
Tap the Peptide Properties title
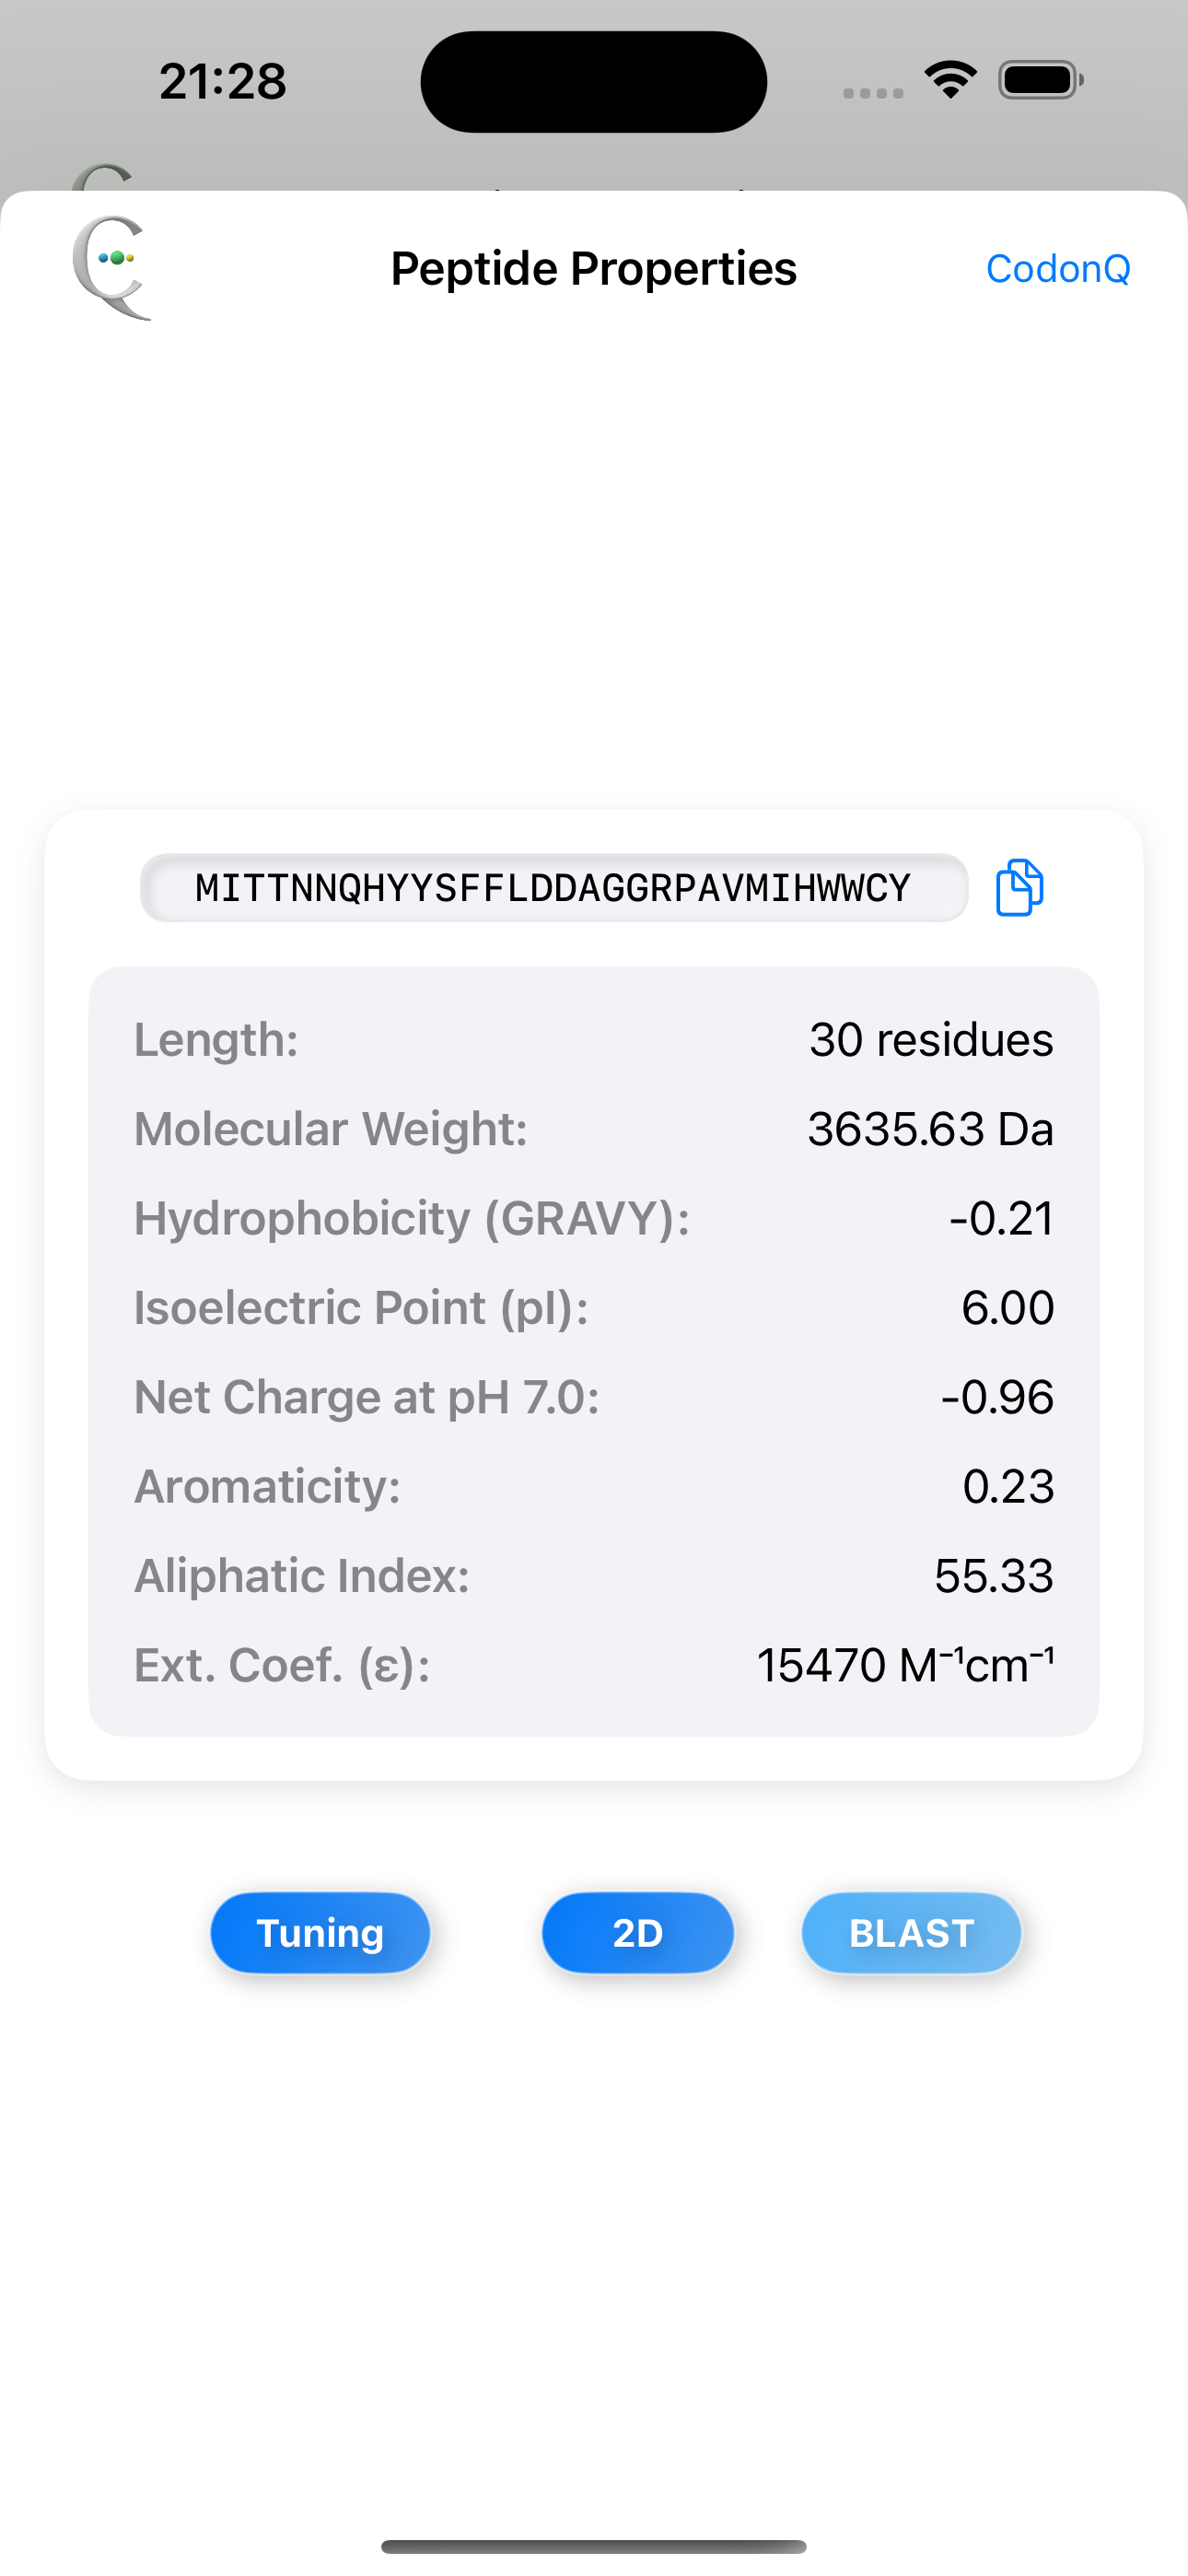tap(594, 269)
